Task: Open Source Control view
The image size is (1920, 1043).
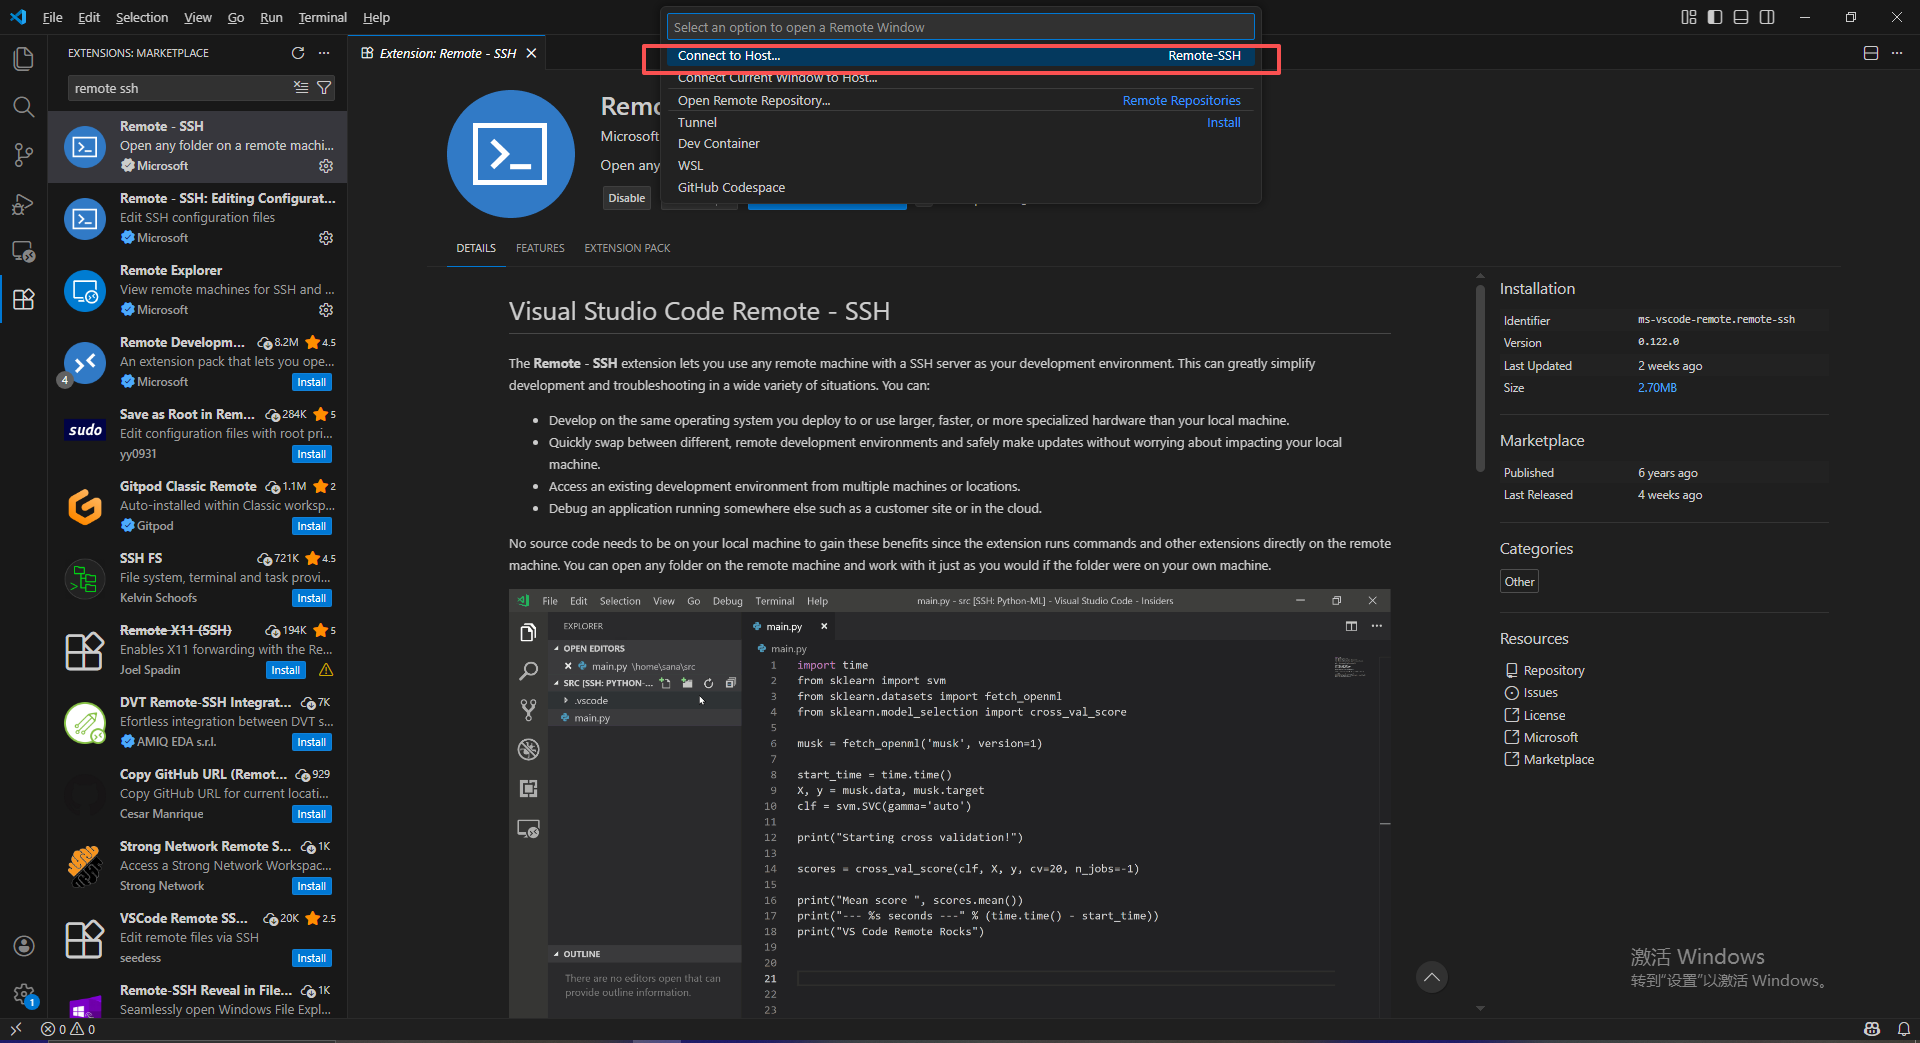Action: click(23, 155)
